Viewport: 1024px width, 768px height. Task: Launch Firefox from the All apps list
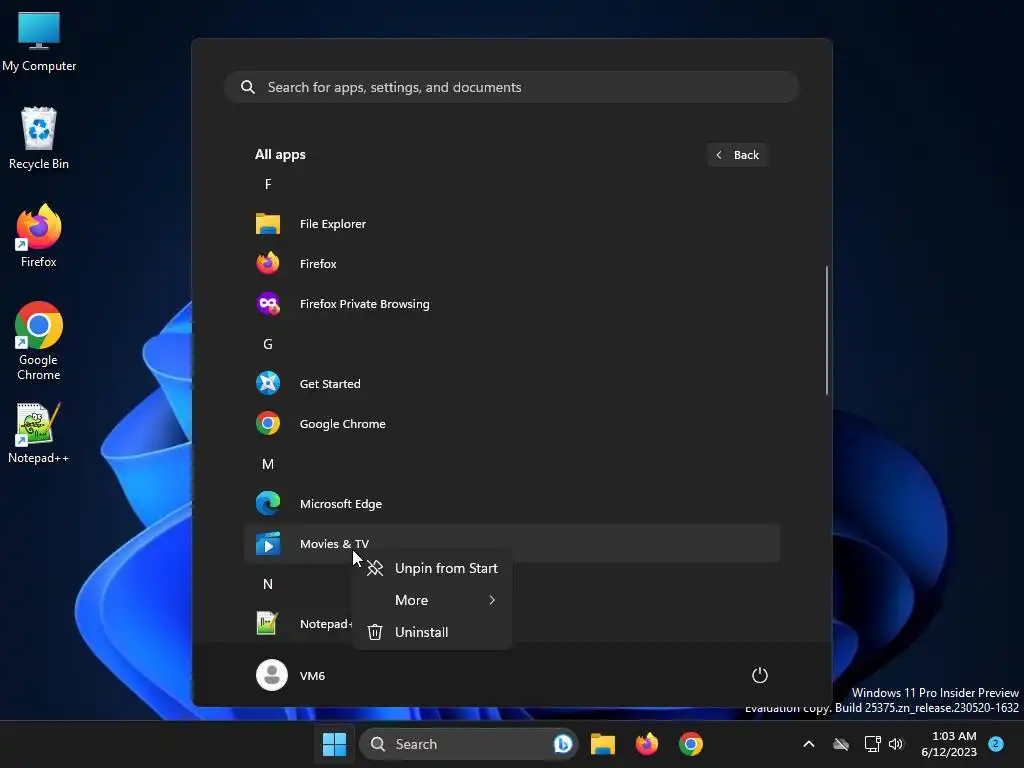511,264
